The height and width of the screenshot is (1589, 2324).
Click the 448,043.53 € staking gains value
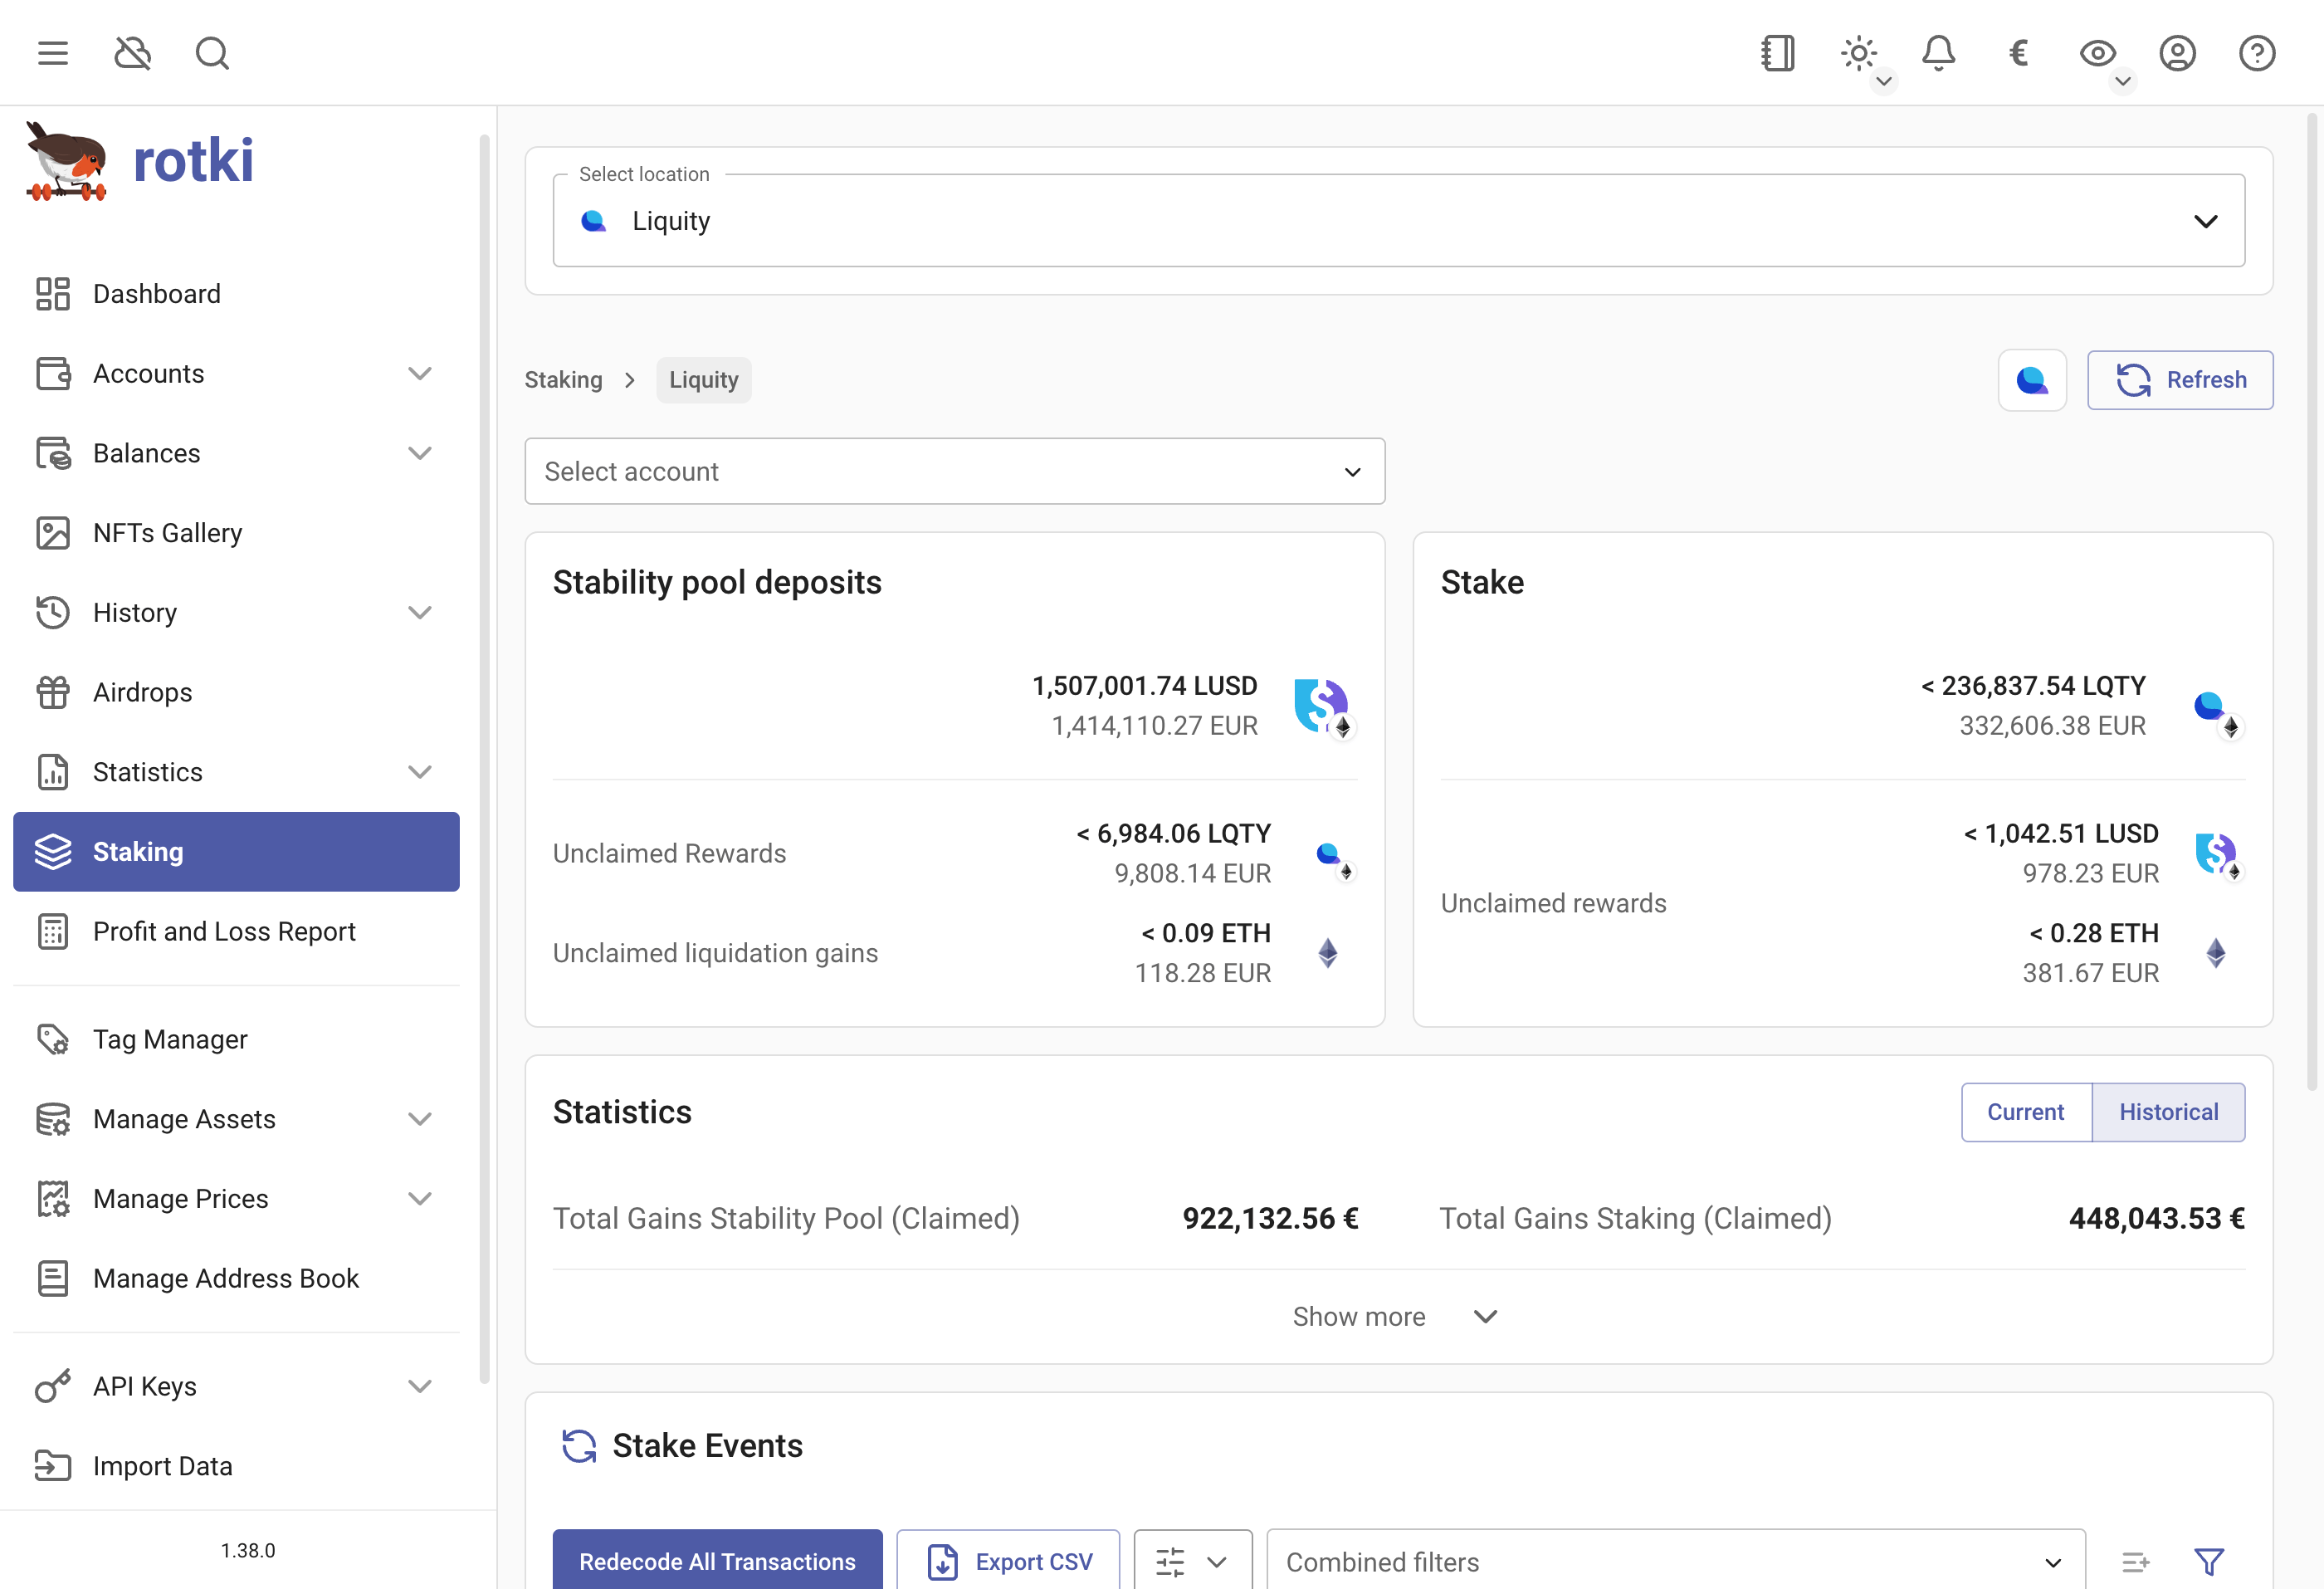point(2157,1218)
